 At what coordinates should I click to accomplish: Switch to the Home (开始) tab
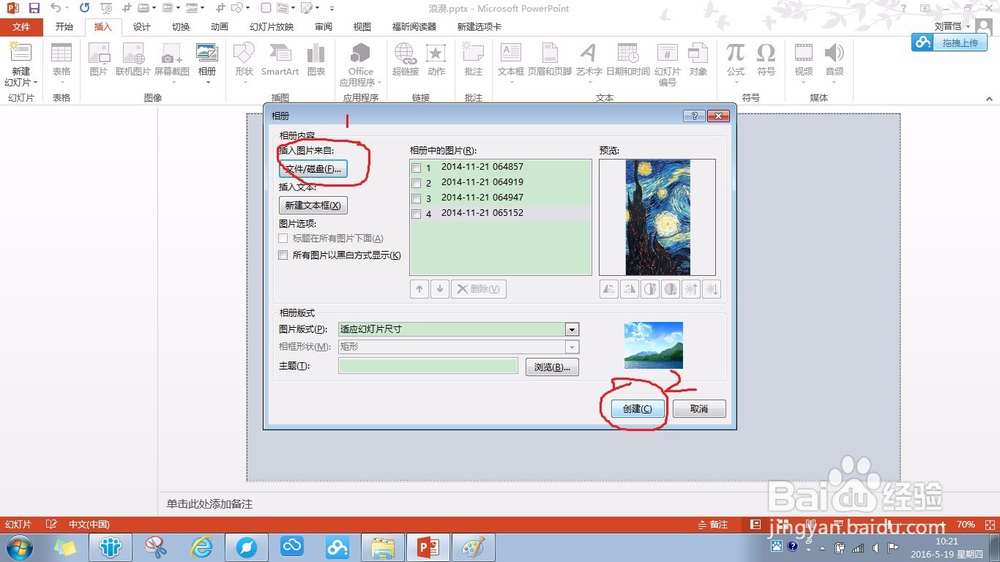(64, 27)
